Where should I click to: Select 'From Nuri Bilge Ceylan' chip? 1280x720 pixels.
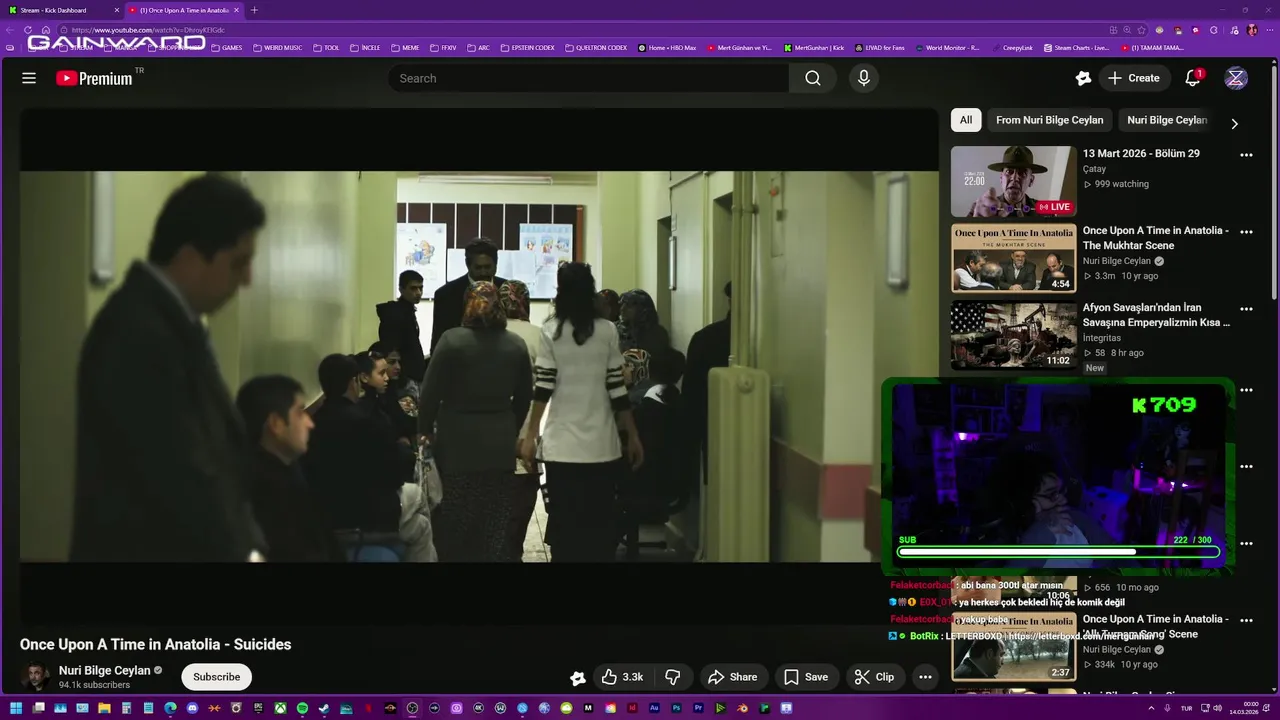(x=1050, y=120)
